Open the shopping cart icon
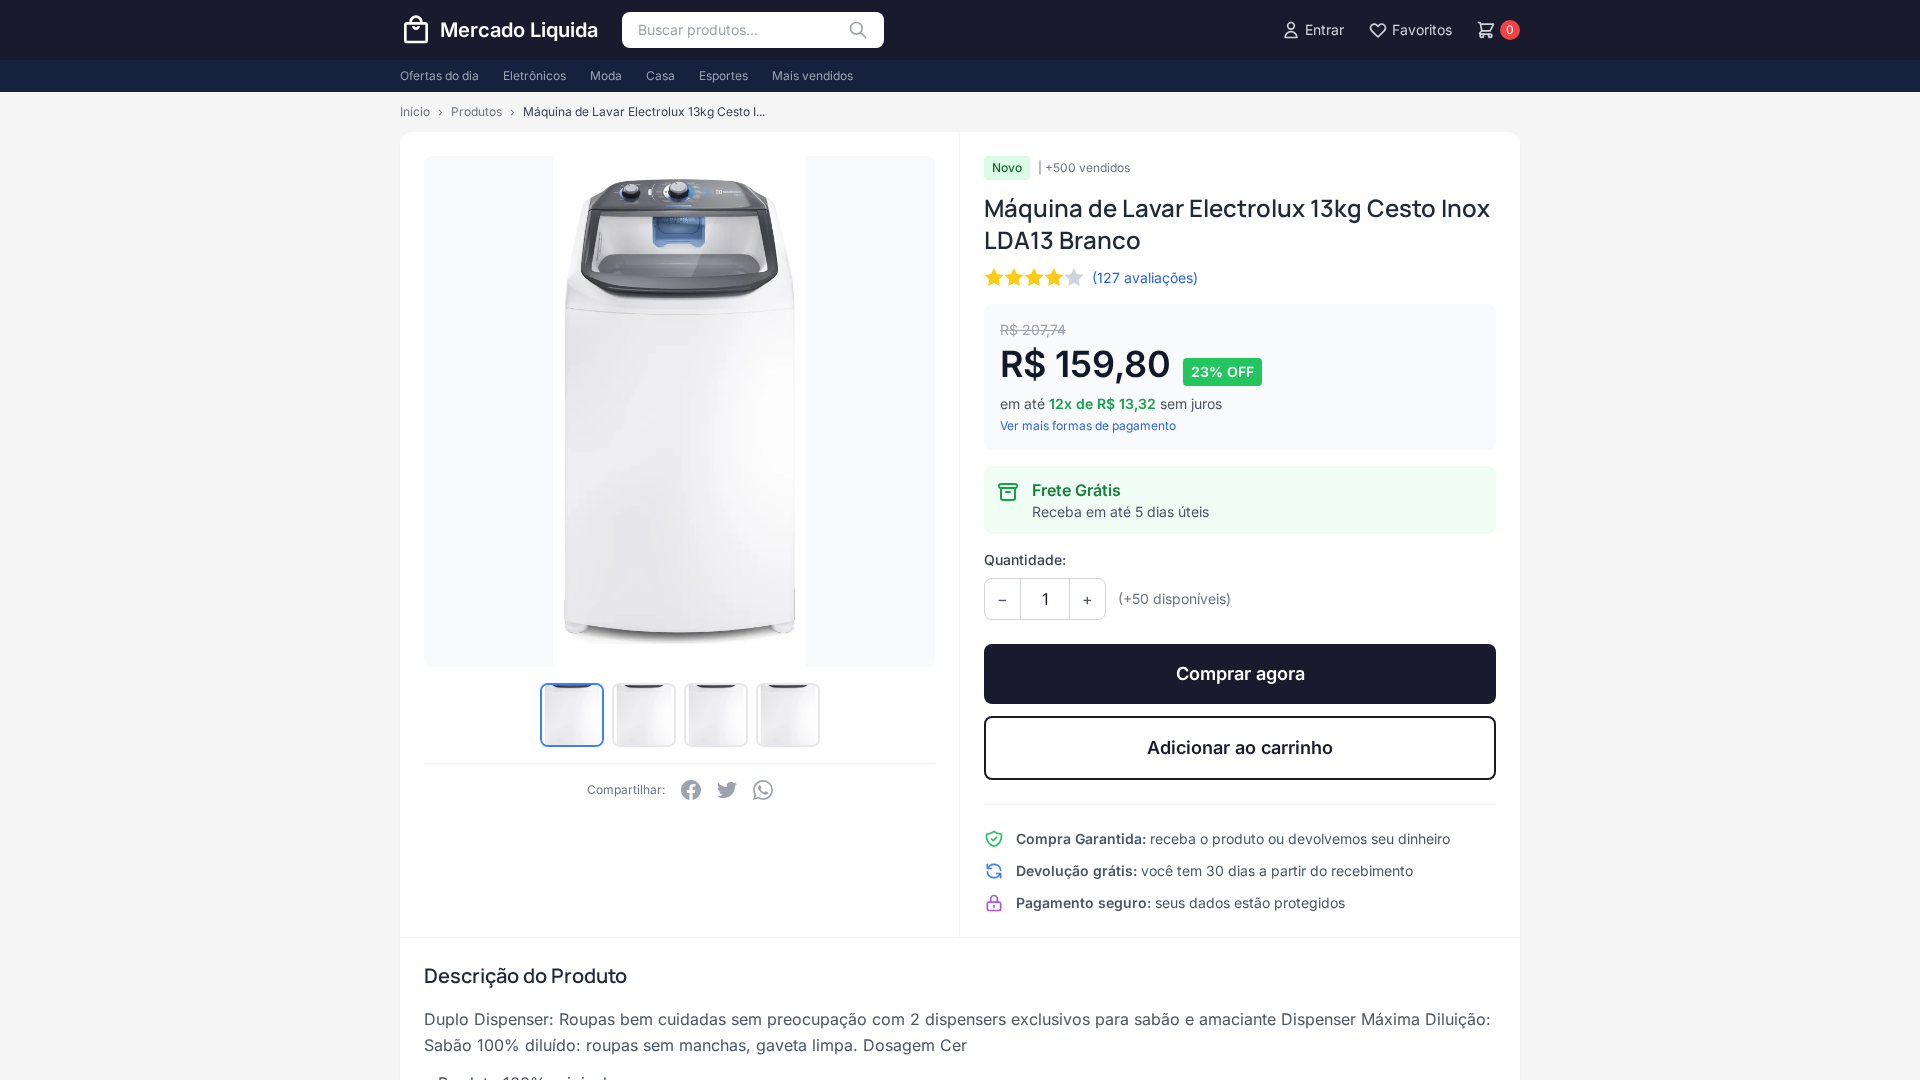This screenshot has width=1920, height=1080. 1486,30
